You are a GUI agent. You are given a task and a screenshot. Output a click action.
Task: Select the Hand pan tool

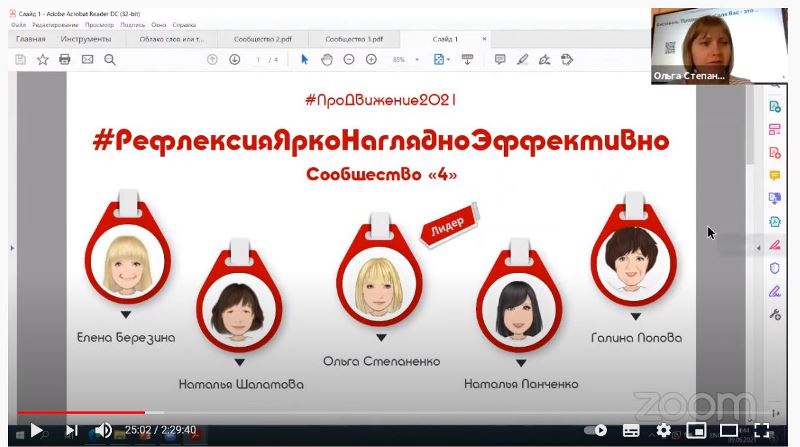coord(326,60)
